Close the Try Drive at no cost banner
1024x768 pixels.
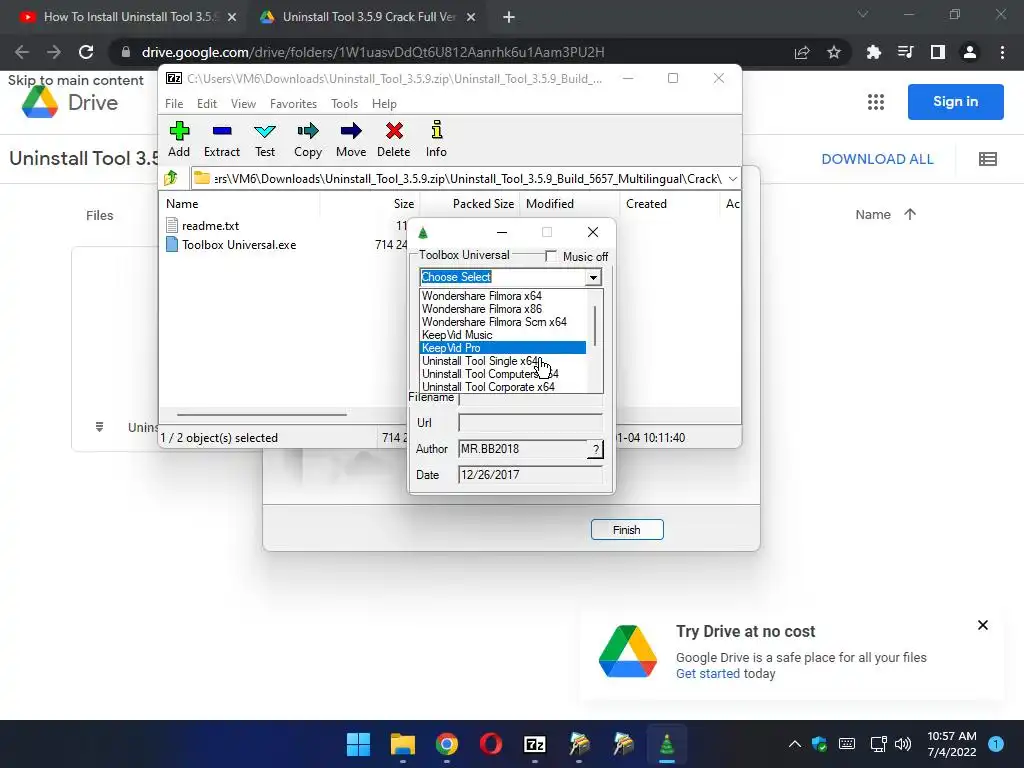[x=982, y=625]
